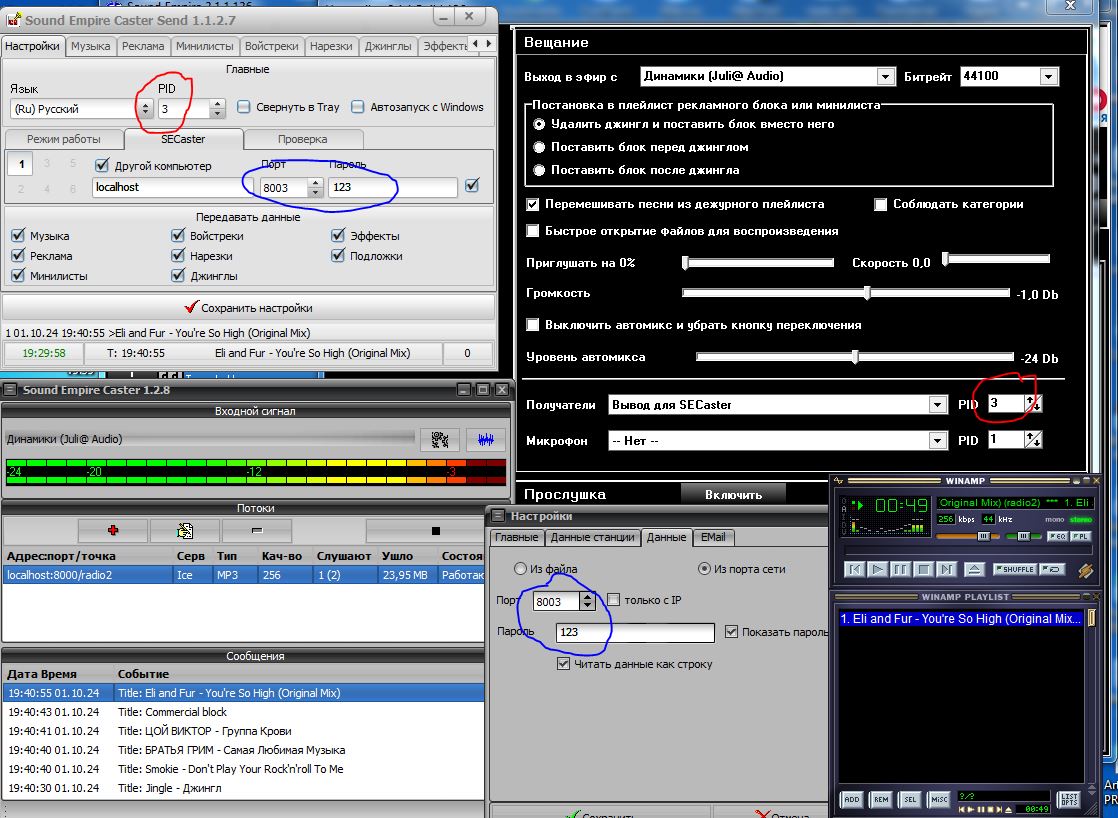
Task: Click the Winamp play button
Action: pos(878,569)
